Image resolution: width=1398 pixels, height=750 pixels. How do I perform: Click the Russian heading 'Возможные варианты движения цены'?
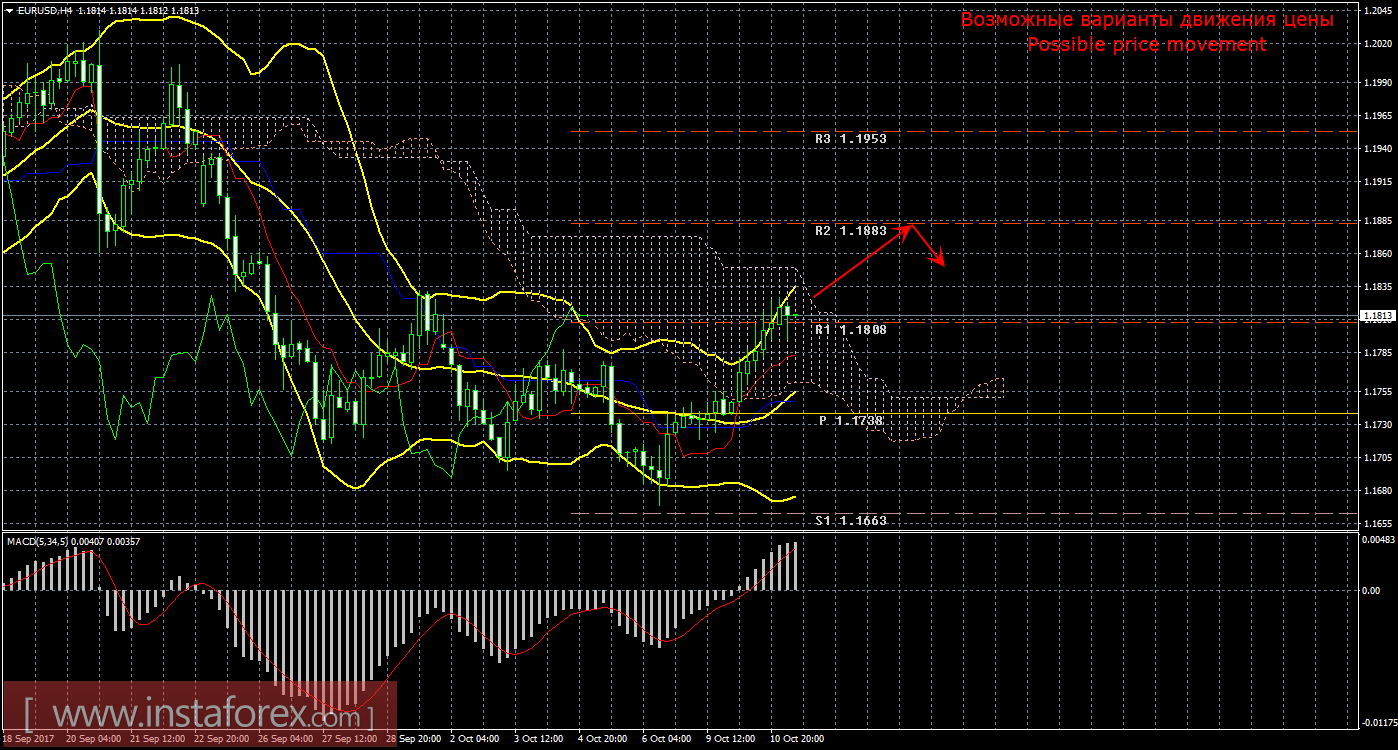pyautogui.click(x=1147, y=19)
